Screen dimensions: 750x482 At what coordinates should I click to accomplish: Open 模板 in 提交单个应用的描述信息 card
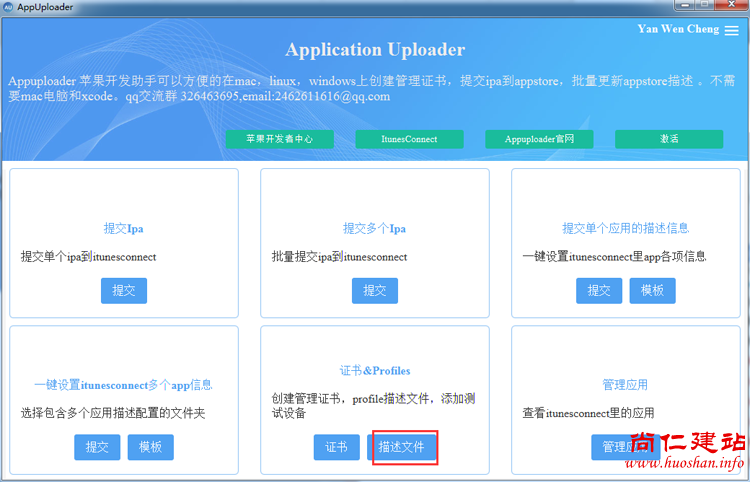point(652,290)
